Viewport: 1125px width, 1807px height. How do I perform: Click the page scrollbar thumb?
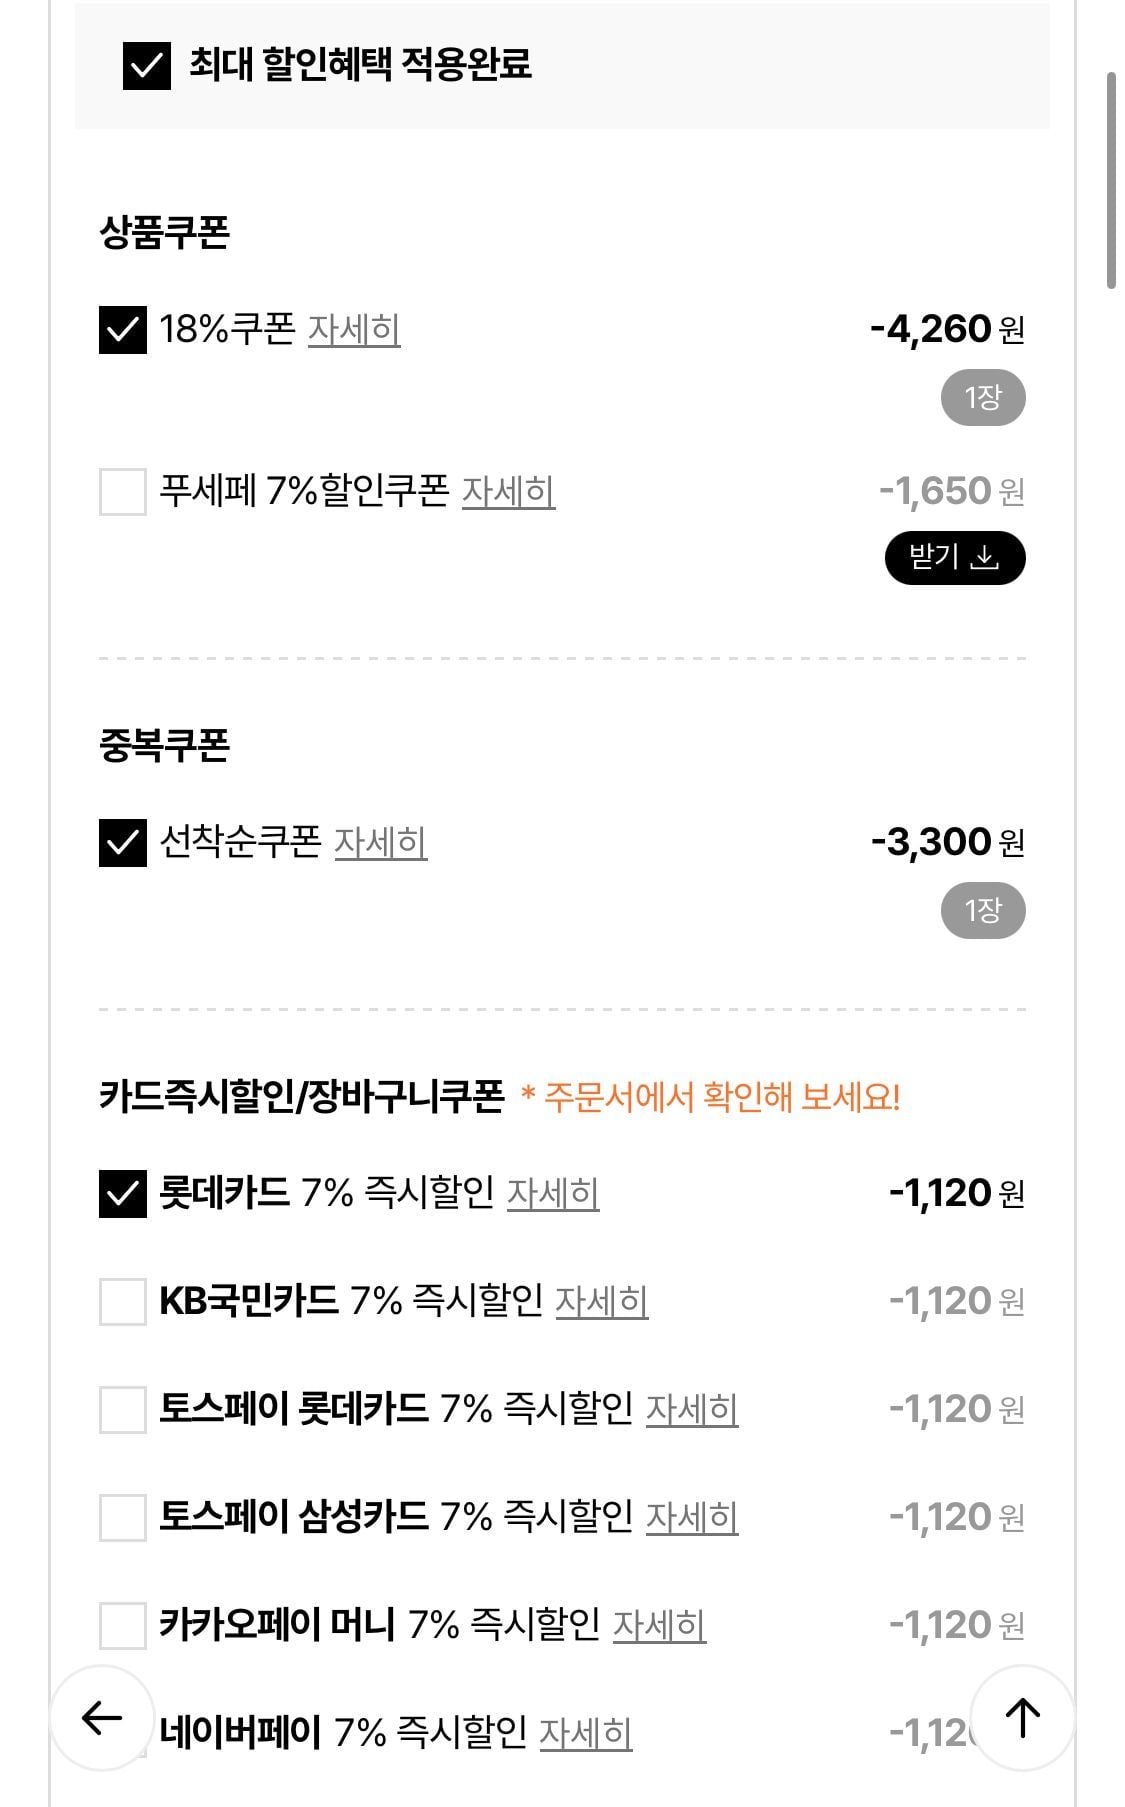coord(1111,180)
